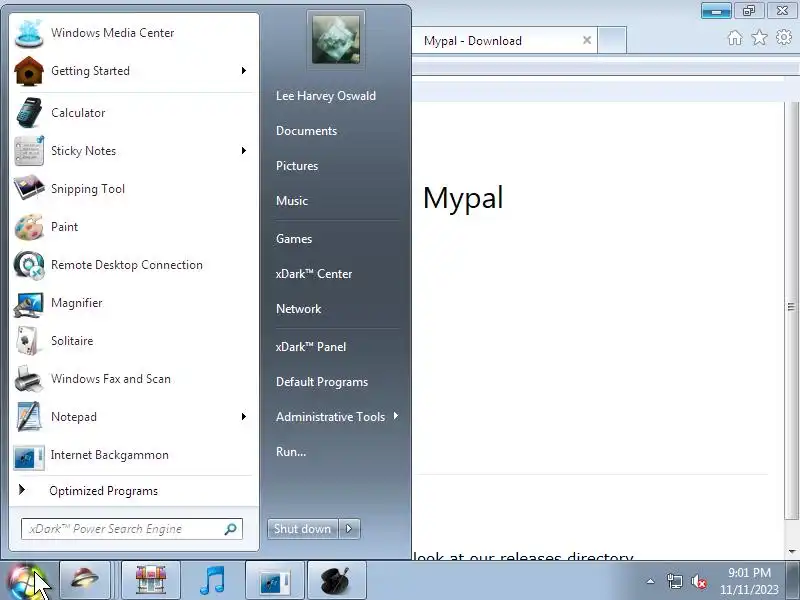Open the Magnifier icon
This screenshot has height=600, width=800.
click(29, 303)
